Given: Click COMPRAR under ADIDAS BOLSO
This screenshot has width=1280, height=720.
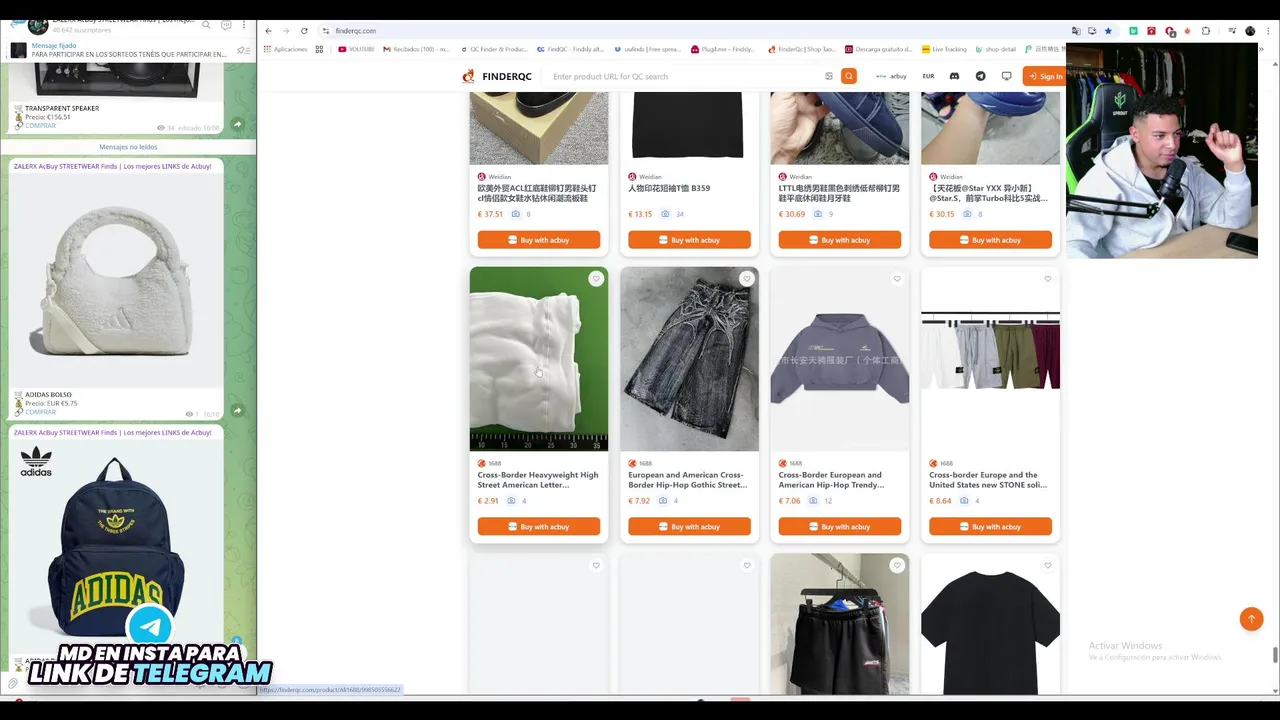Looking at the screenshot, I should (x=40, y=412).
